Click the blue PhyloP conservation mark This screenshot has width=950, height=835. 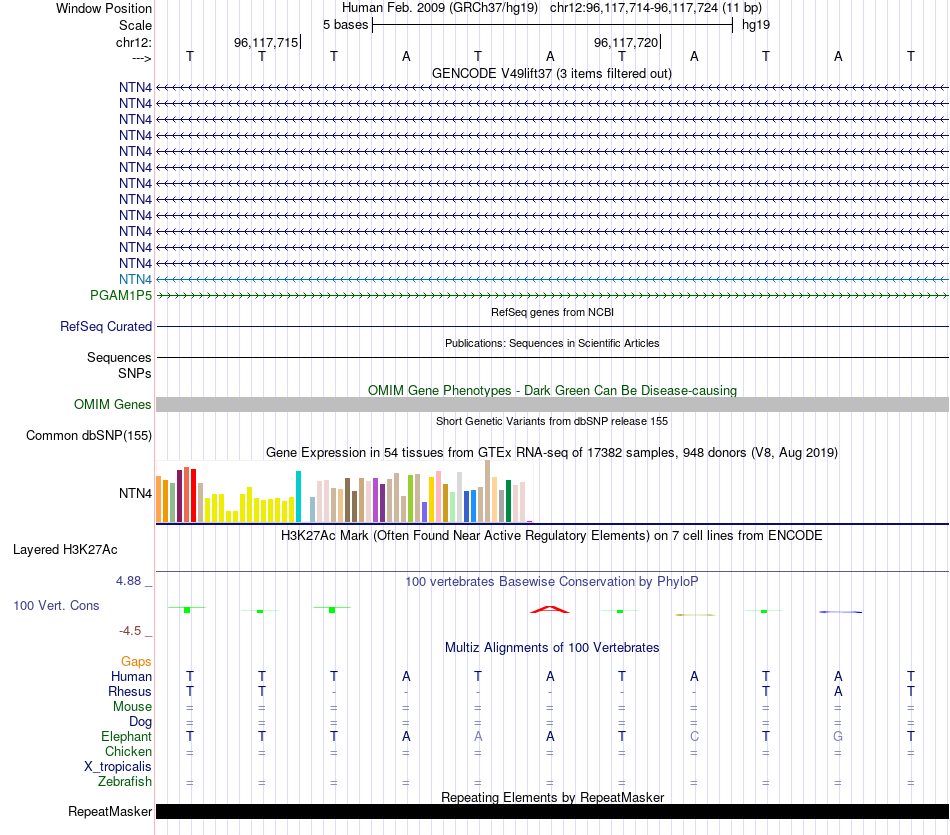[x=840, y=612]
